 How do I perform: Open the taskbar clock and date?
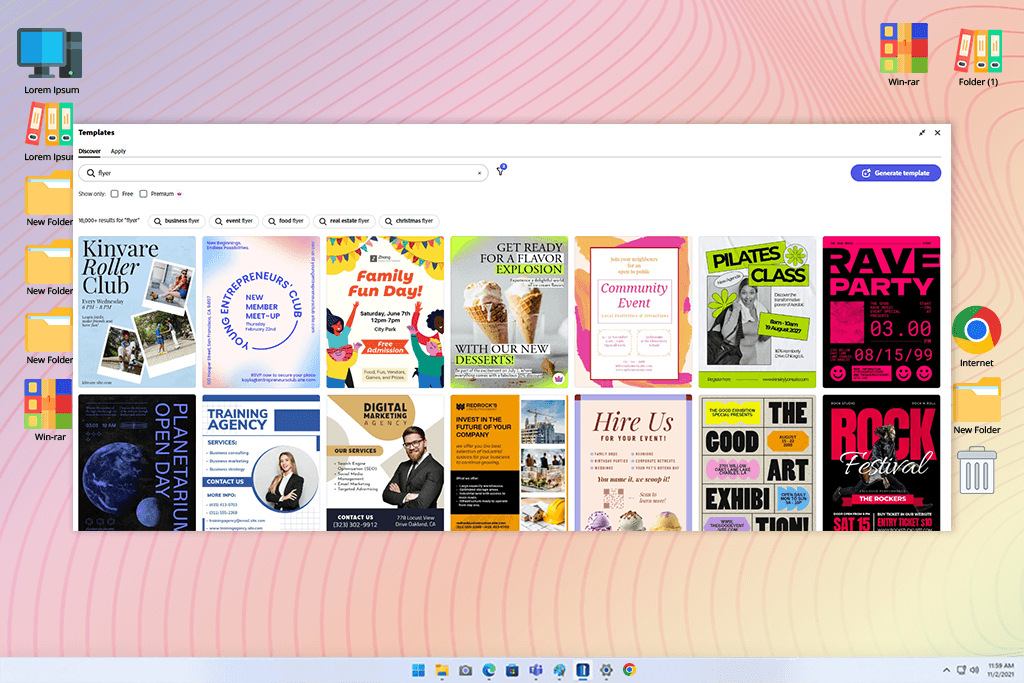pyautogui.click(x=1000, y=670)
